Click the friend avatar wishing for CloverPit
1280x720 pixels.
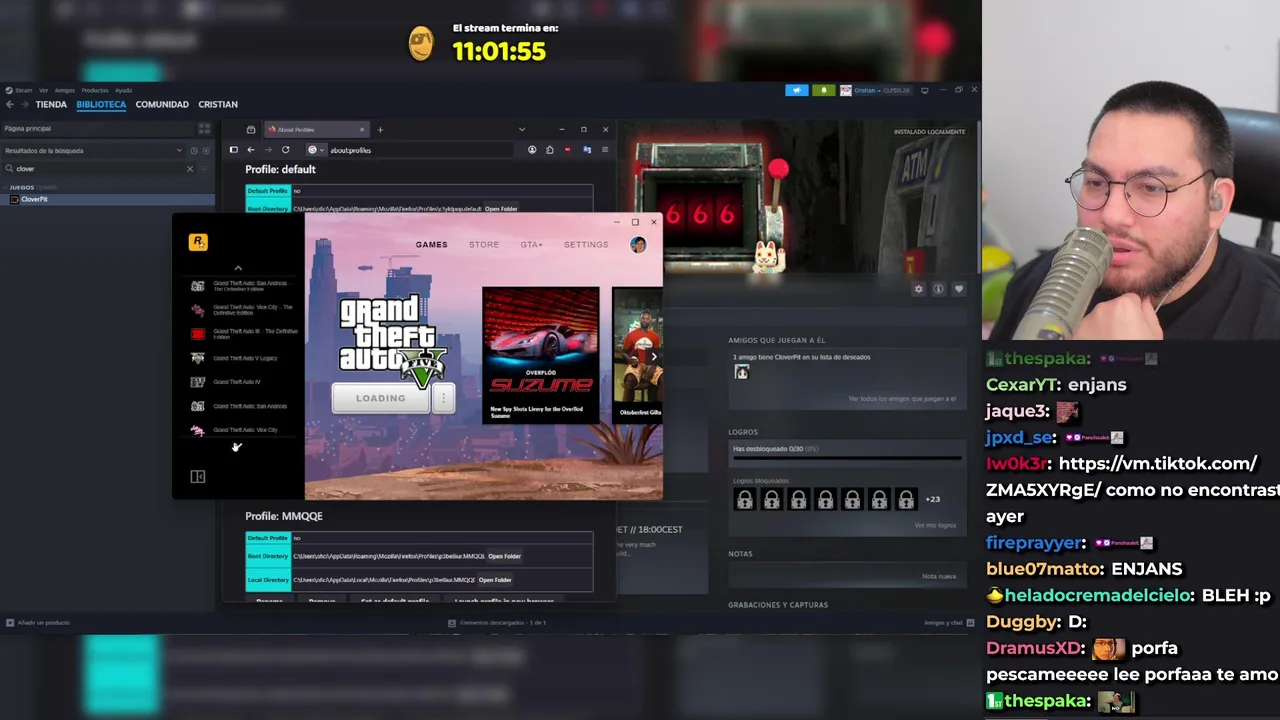pyautogui.click(x=741, y=372)
